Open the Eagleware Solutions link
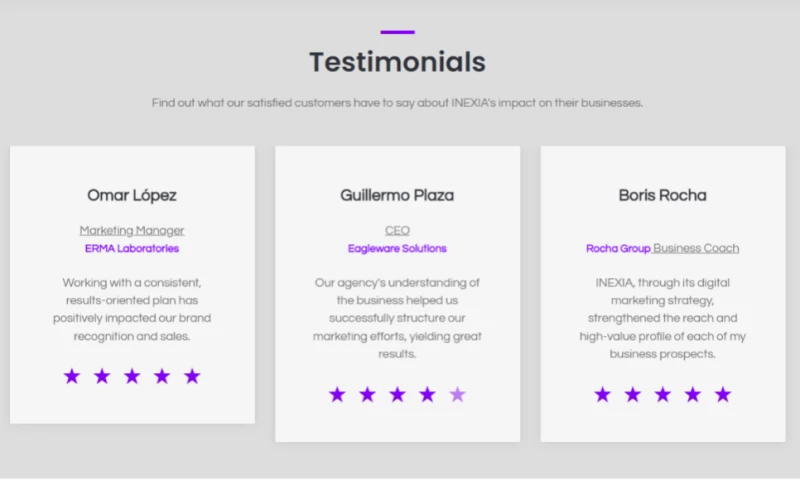This screenshot has height=480, width=800. click(x=397, y=248)
